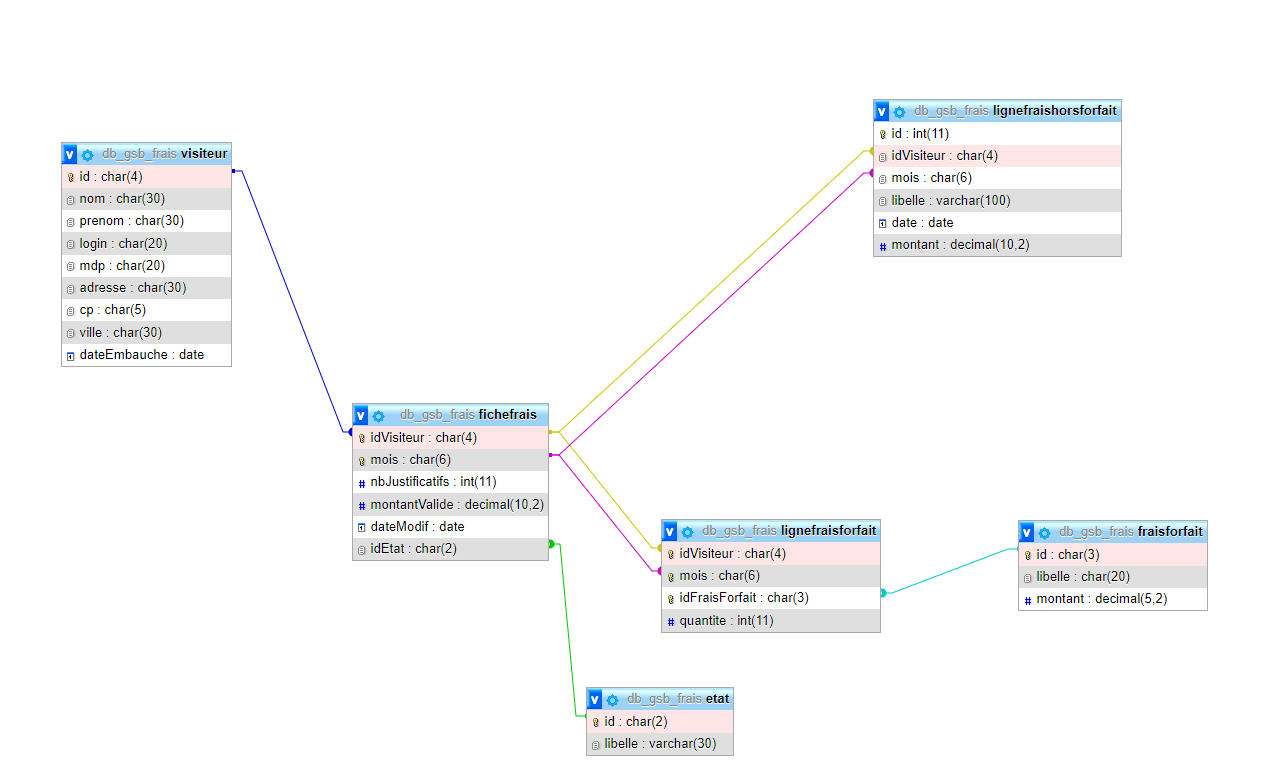
Task: Click the fichefrais table title
Action: pyautogui.click(x=507, y=415)
